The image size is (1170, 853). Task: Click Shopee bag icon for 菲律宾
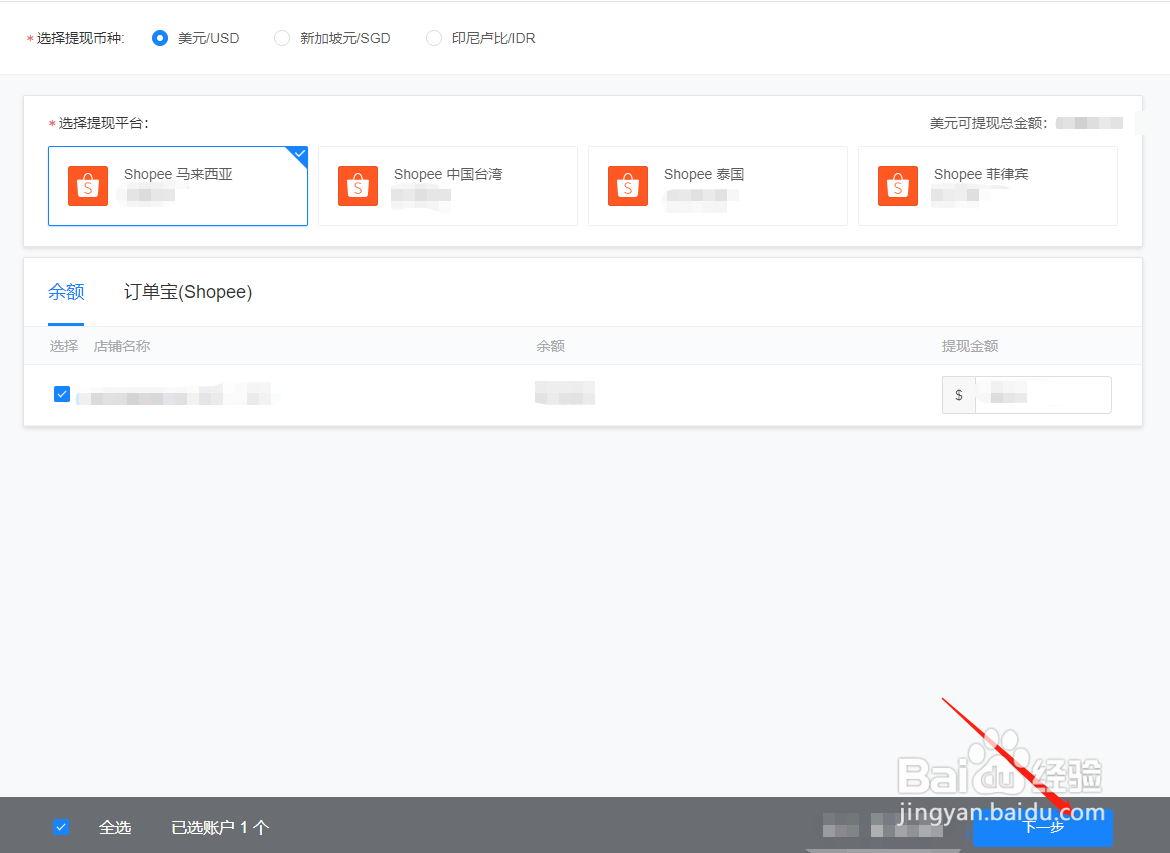coord(898,186)
